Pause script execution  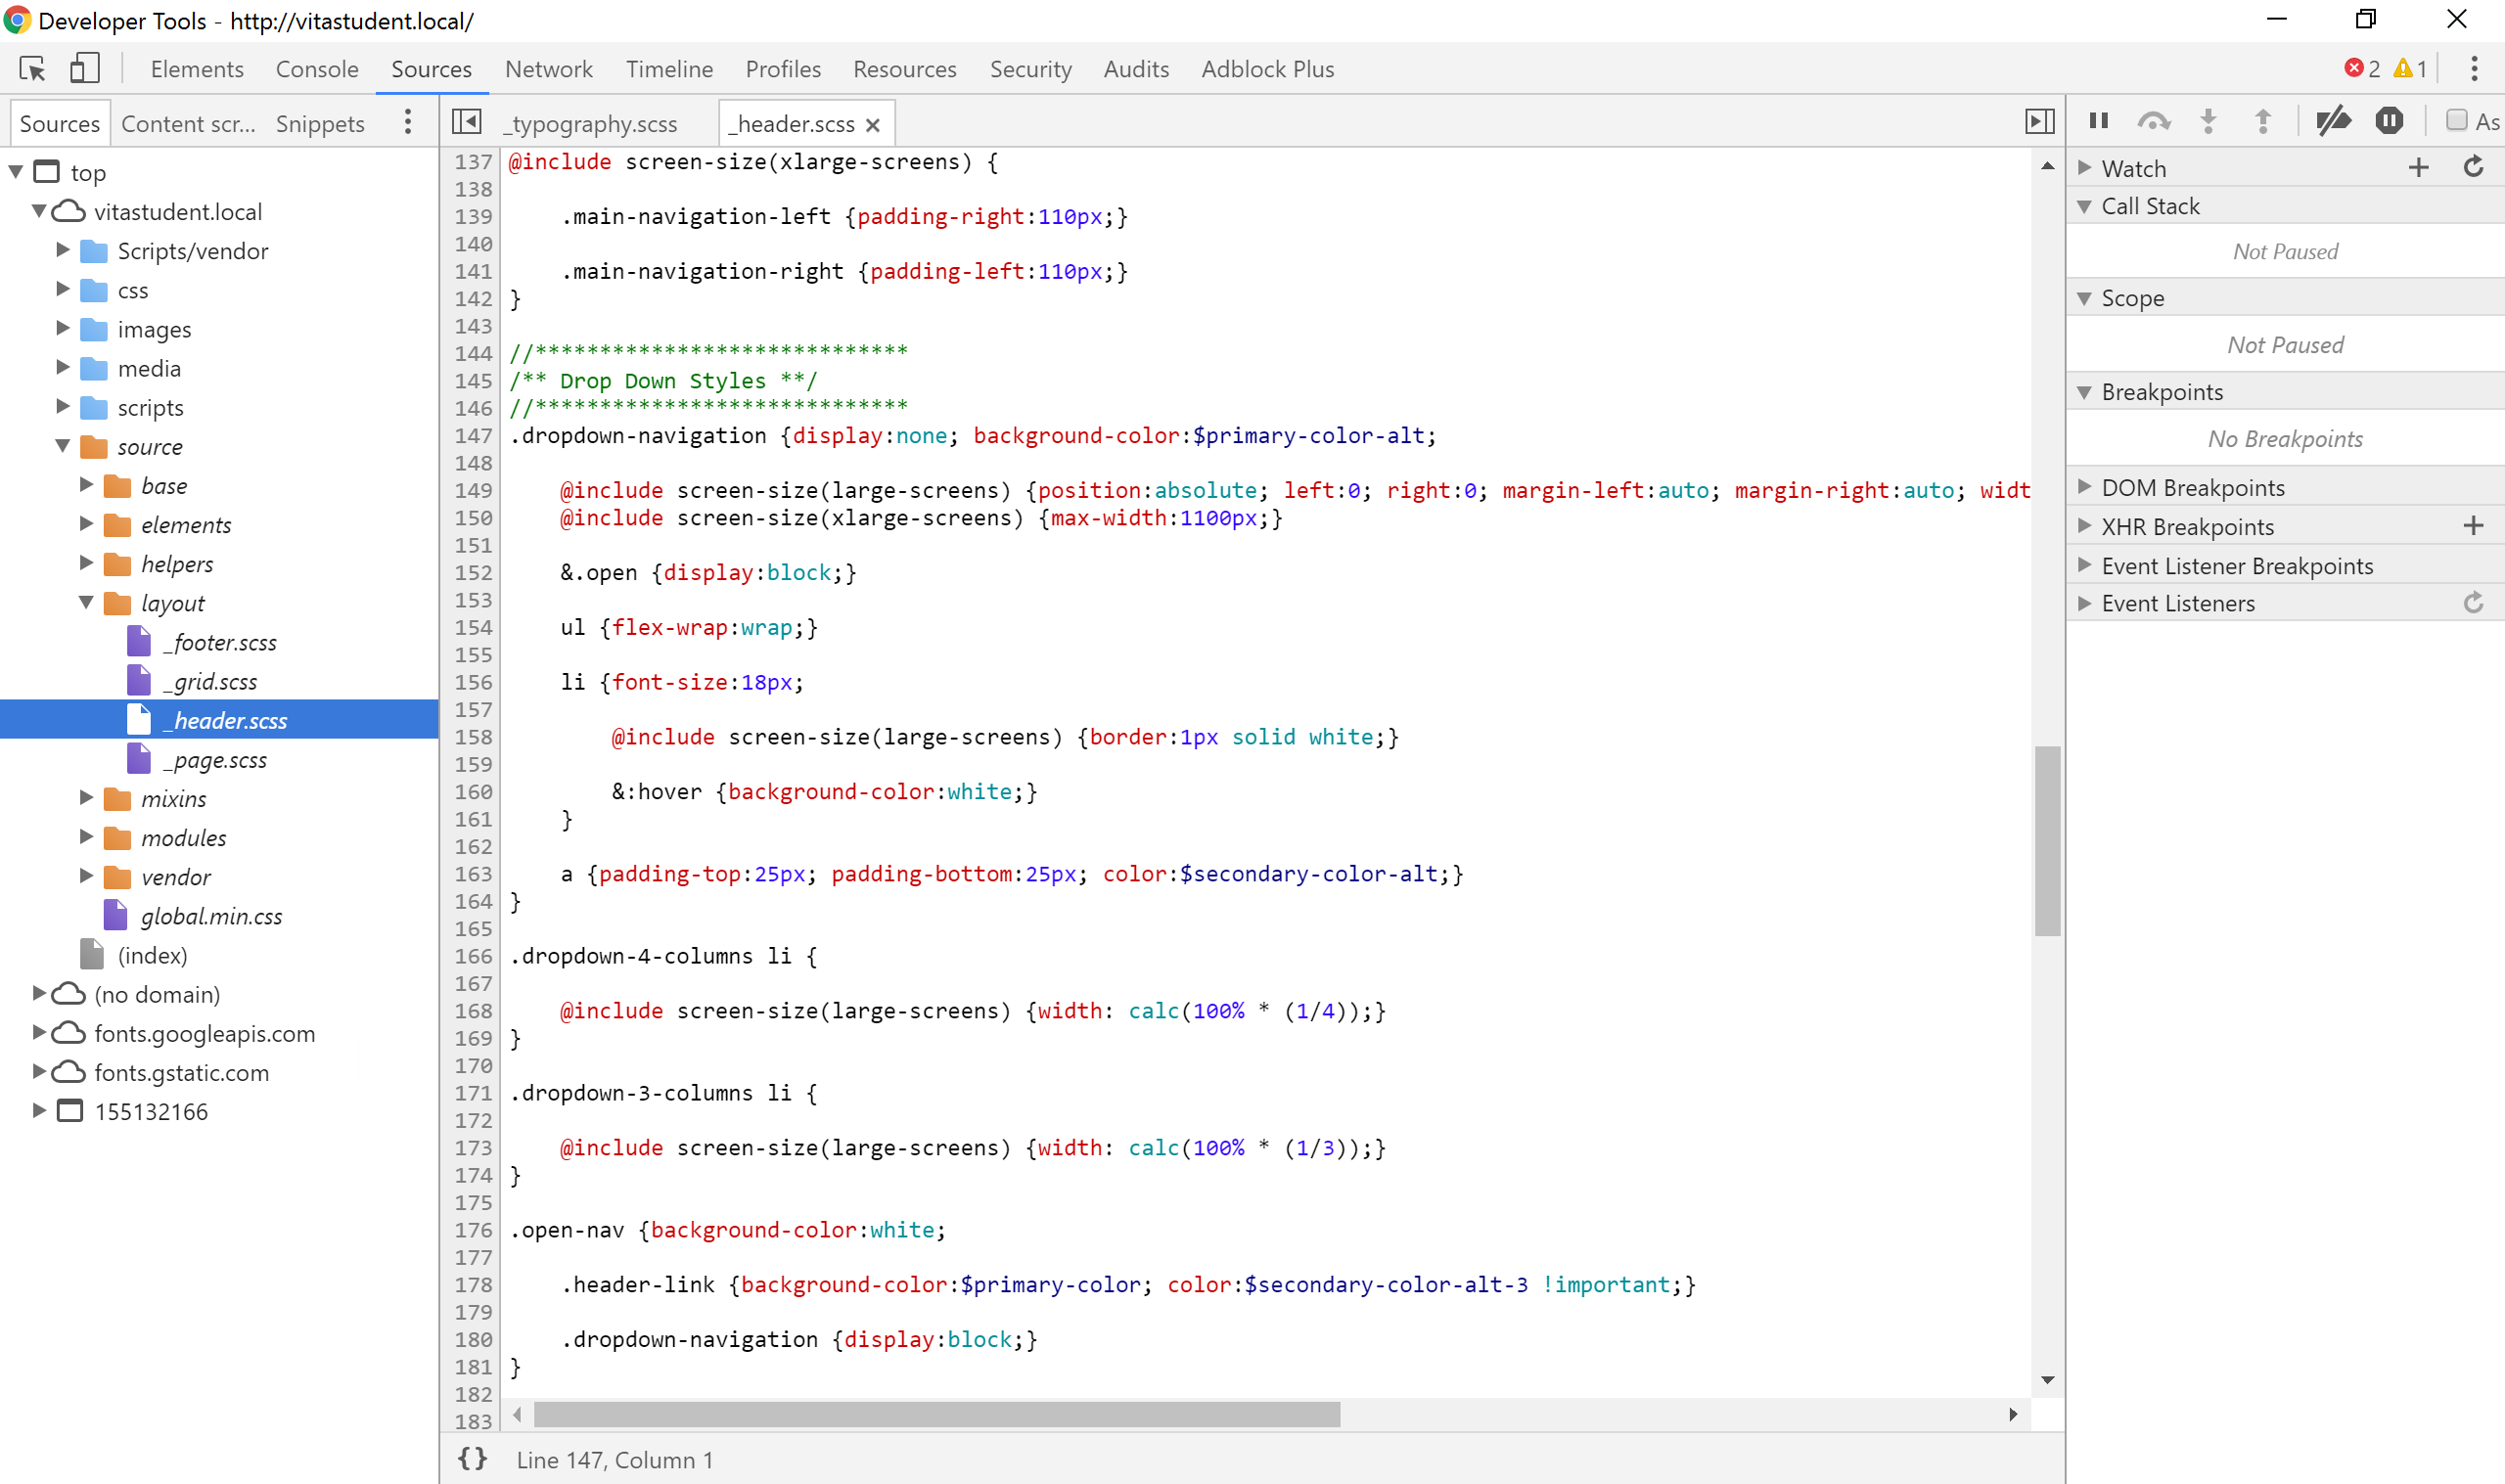point(2099,121)
